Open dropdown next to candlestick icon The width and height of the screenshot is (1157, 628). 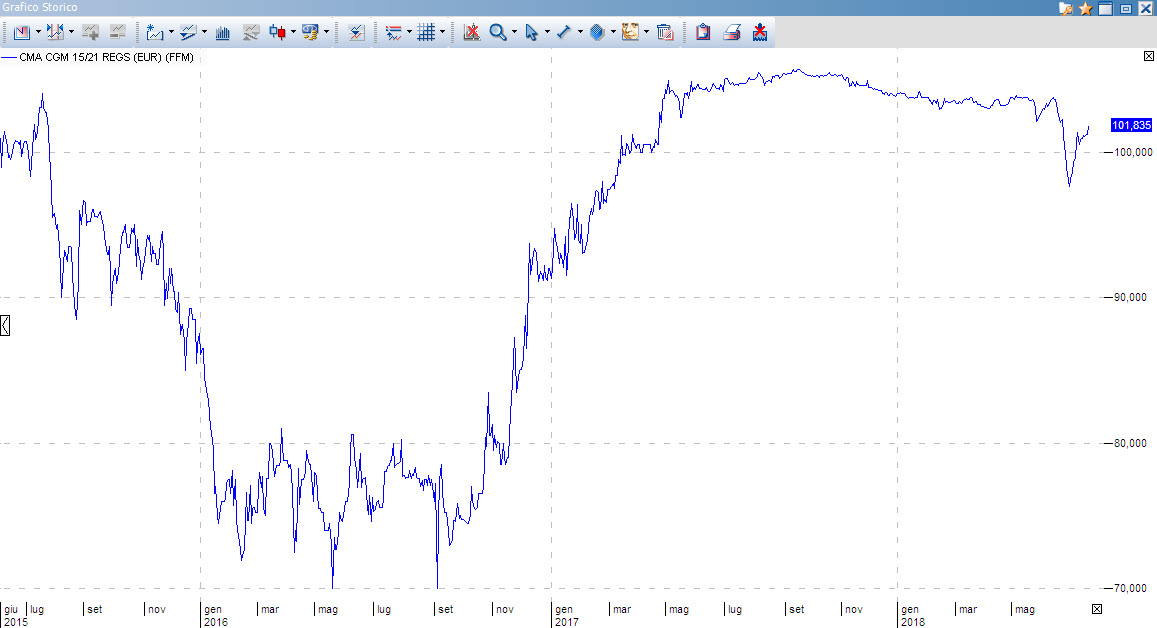tap(294, 32)
